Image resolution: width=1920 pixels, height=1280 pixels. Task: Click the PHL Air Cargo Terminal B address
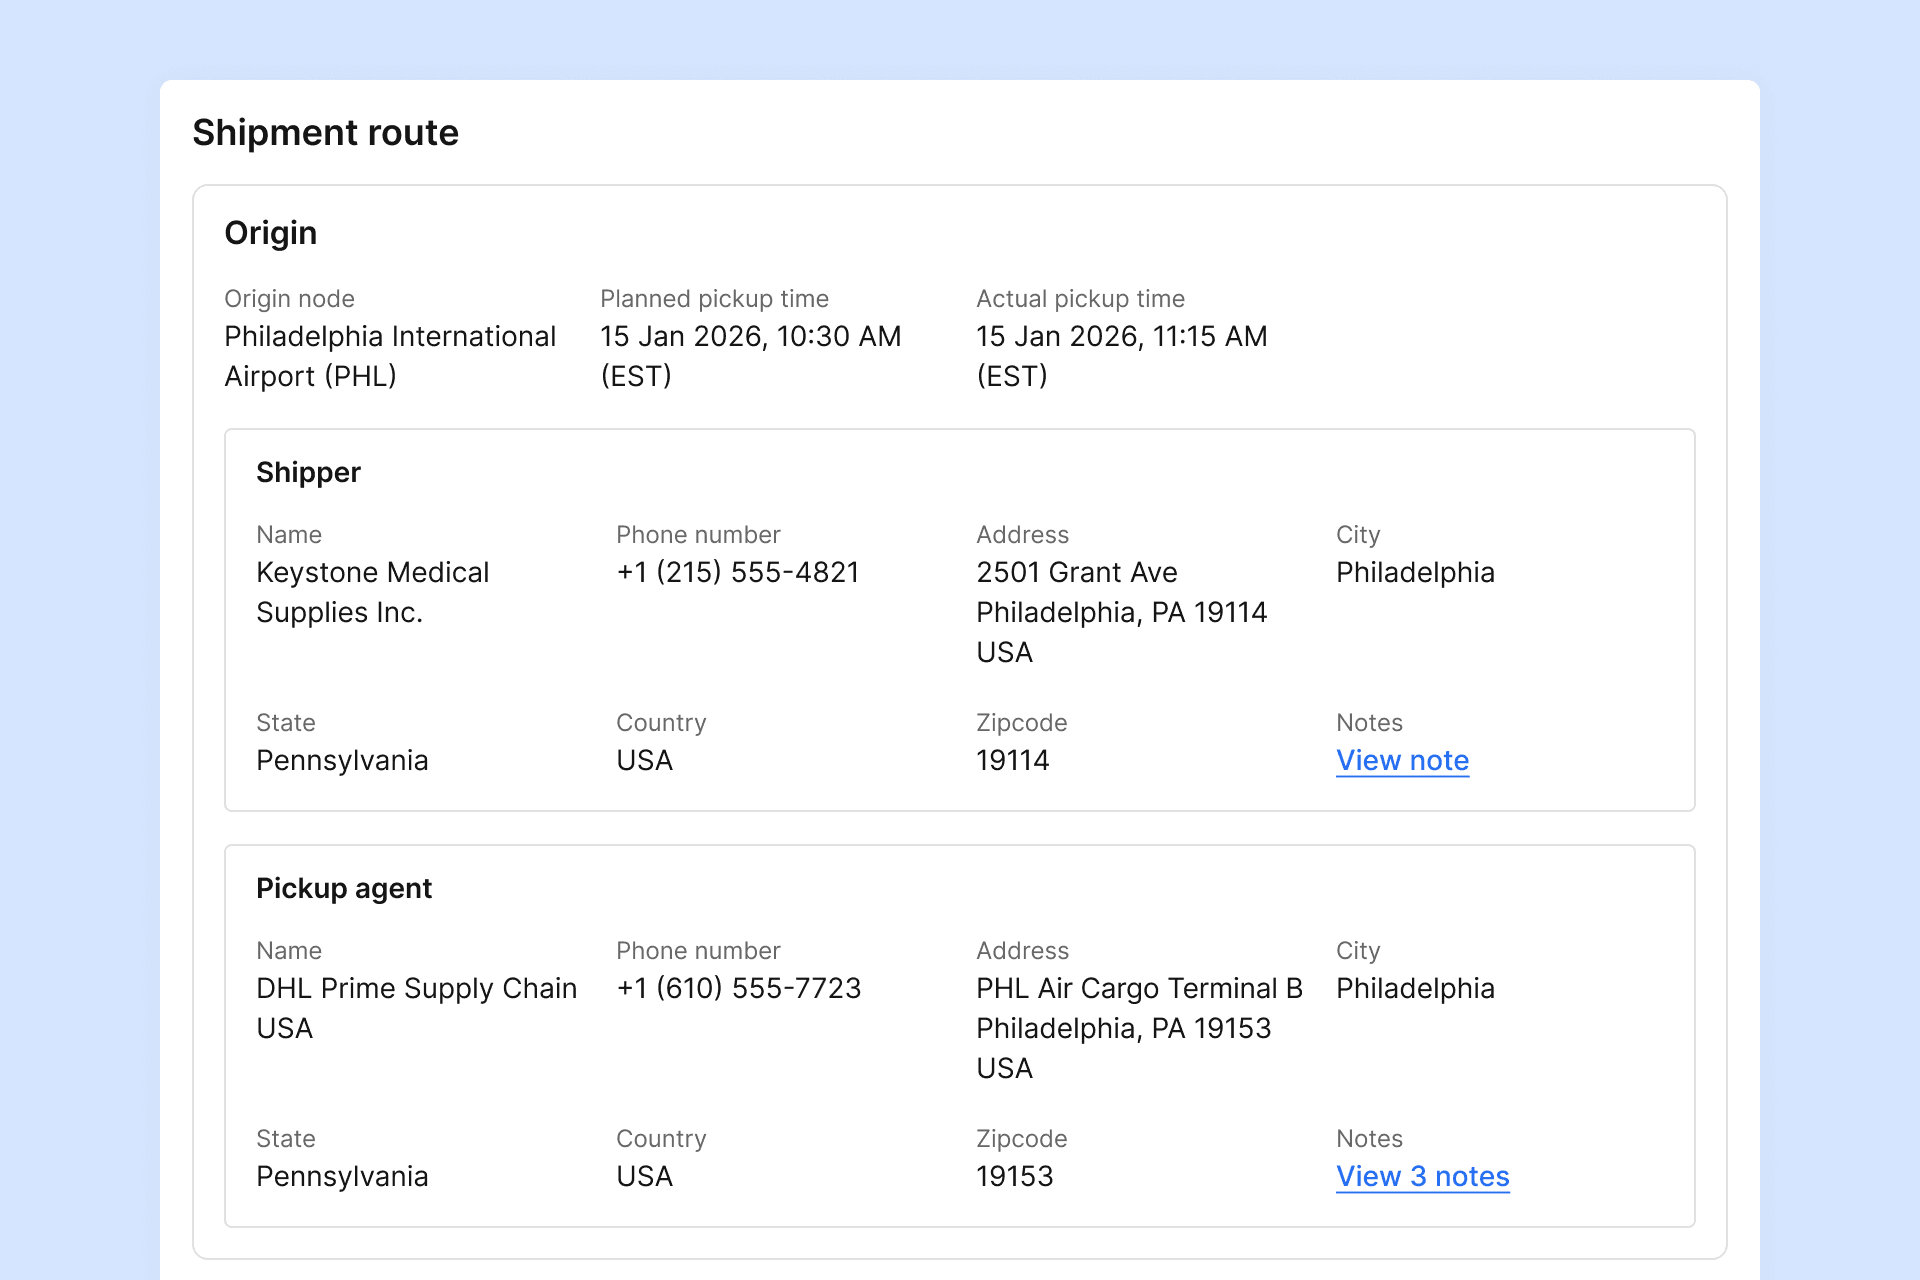(1139, 989)
